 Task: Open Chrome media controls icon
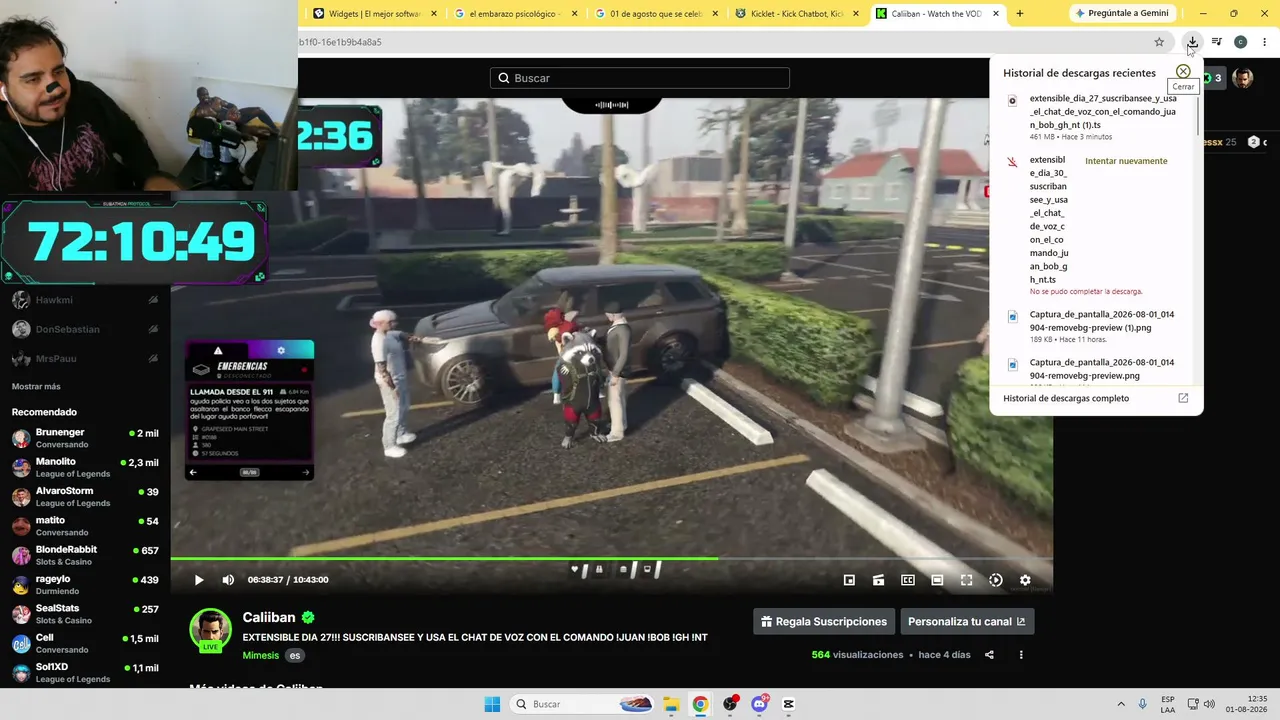coord(1216,42)
